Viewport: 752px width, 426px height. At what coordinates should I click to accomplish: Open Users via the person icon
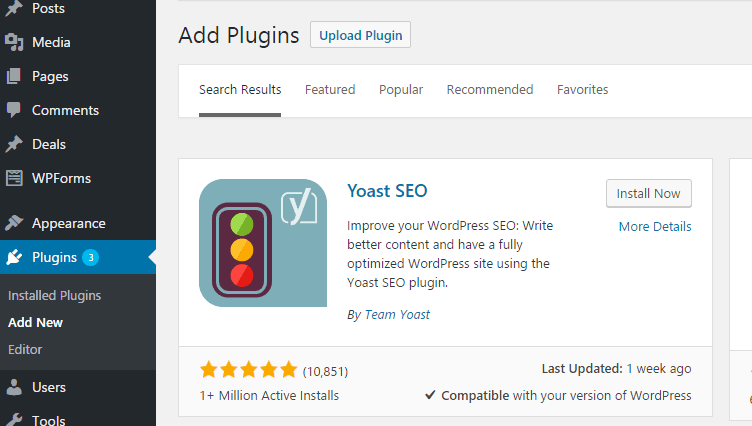coord(14,387)
